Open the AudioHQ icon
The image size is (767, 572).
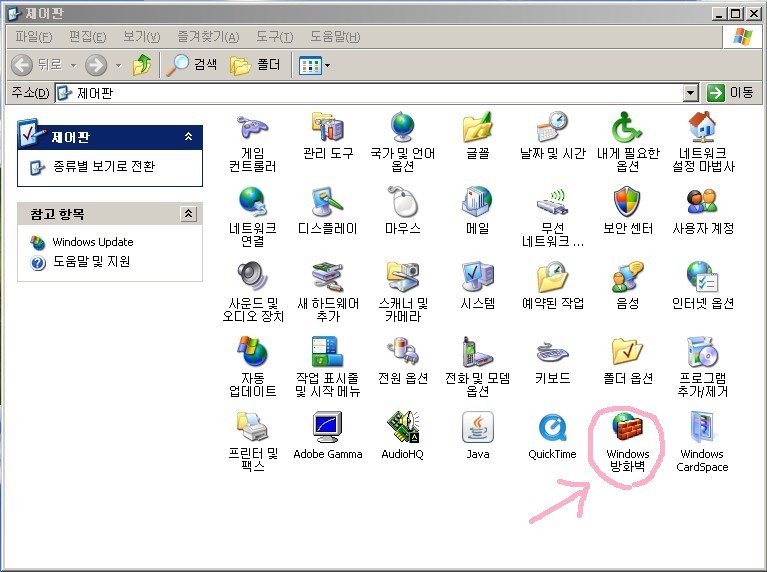(403, 427)
